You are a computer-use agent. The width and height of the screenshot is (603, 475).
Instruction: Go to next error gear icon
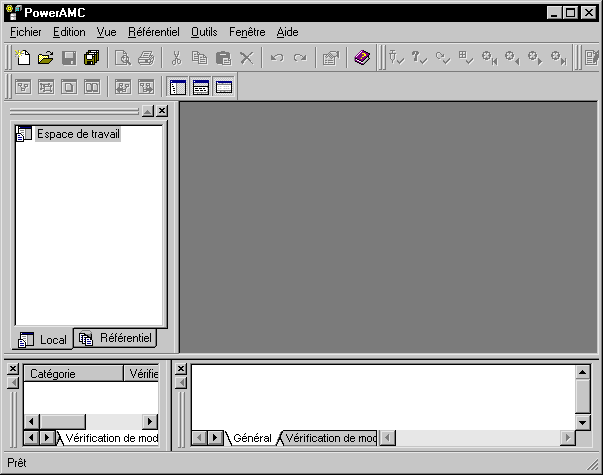click(535, 58)
